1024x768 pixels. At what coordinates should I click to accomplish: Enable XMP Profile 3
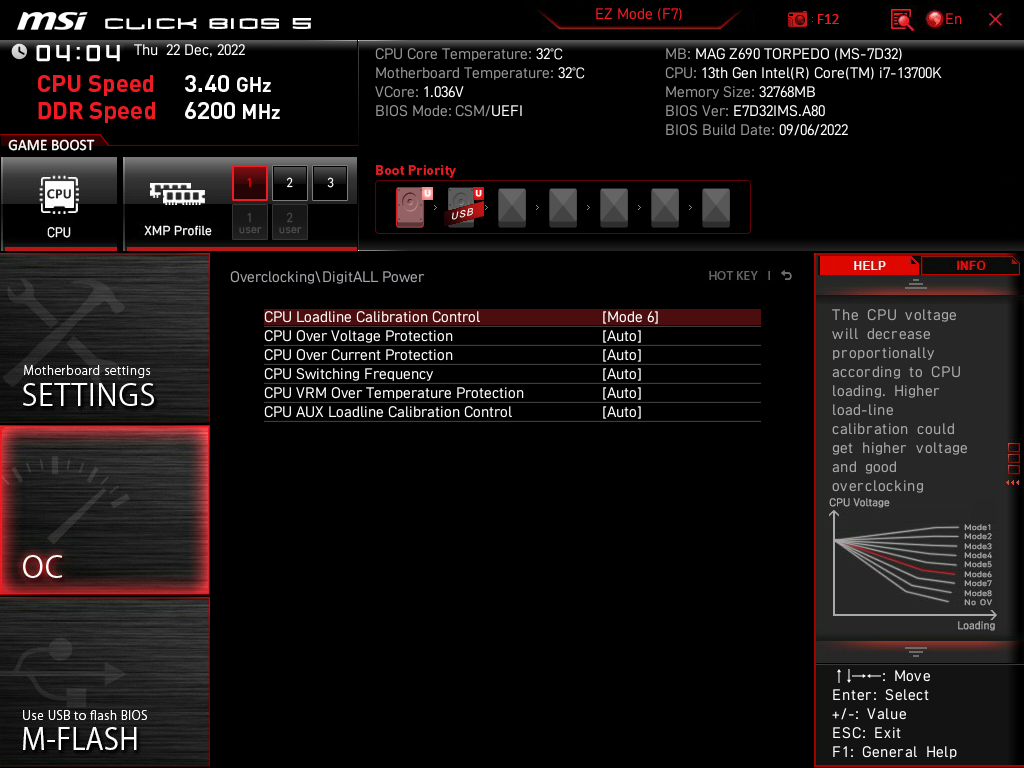coord(330,183)
